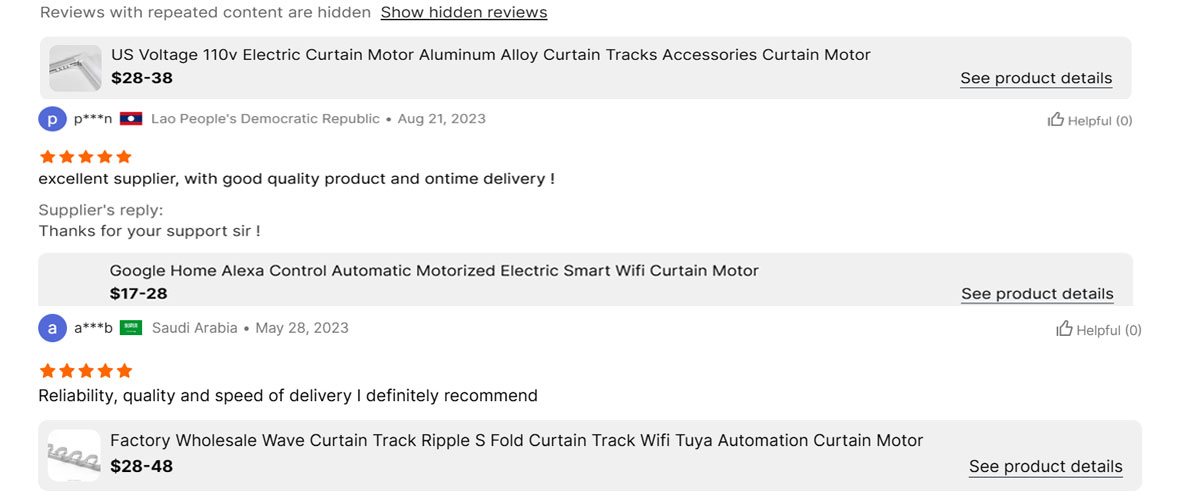The width and height of the screenshot is (1200, 502).
Task: See product details for Google Home curtain motor
Action: click(x=1037, y=294)
